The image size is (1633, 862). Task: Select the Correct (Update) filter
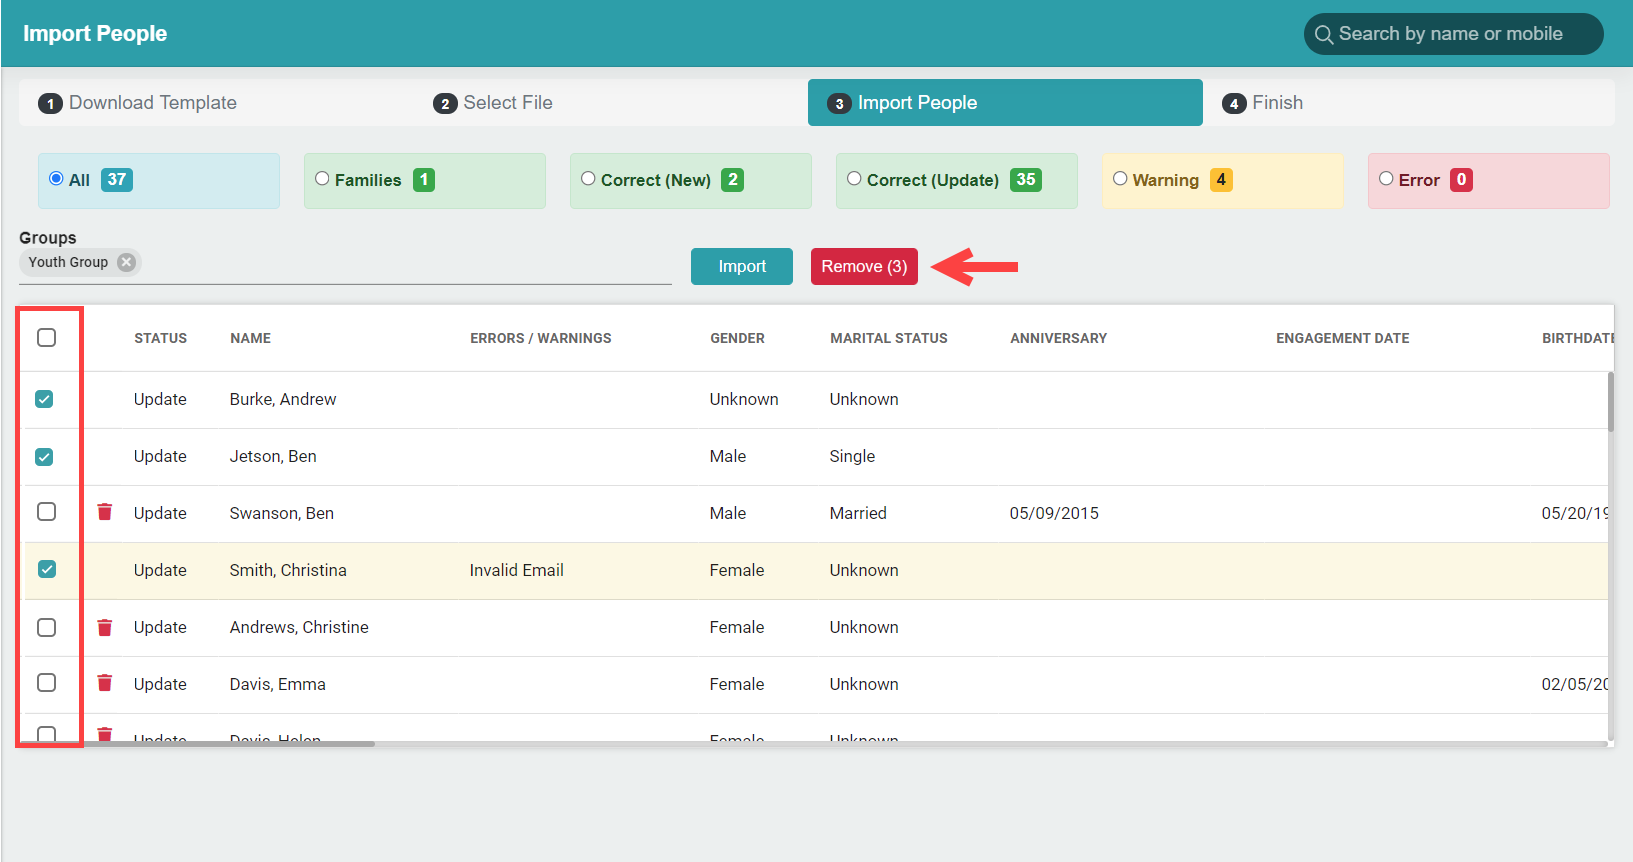point(854,179)
